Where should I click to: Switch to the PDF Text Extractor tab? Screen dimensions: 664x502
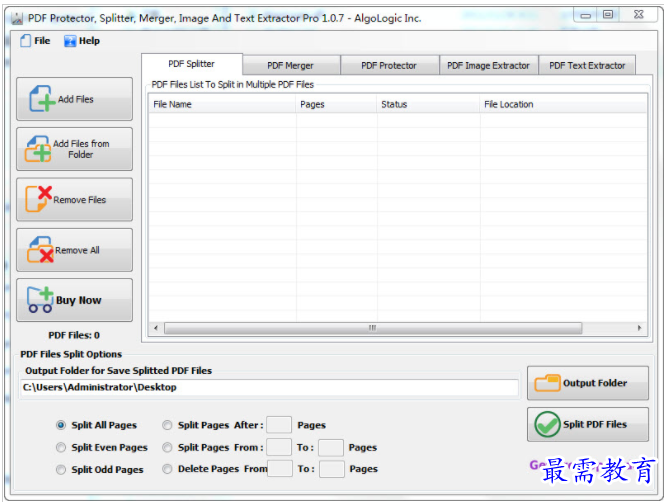[587, 65]
